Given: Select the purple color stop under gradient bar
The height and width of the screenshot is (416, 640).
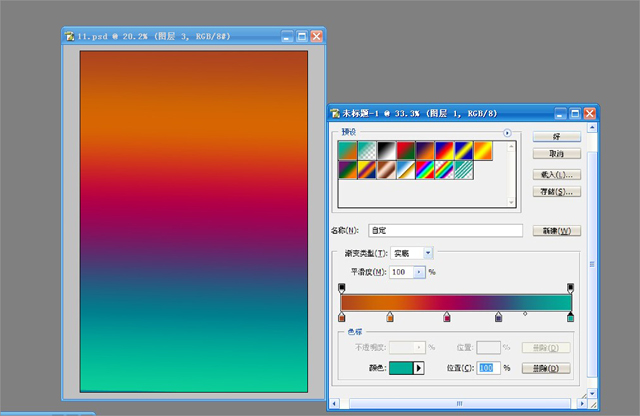Looking at the screenshot, I should (x=498, y=317).
